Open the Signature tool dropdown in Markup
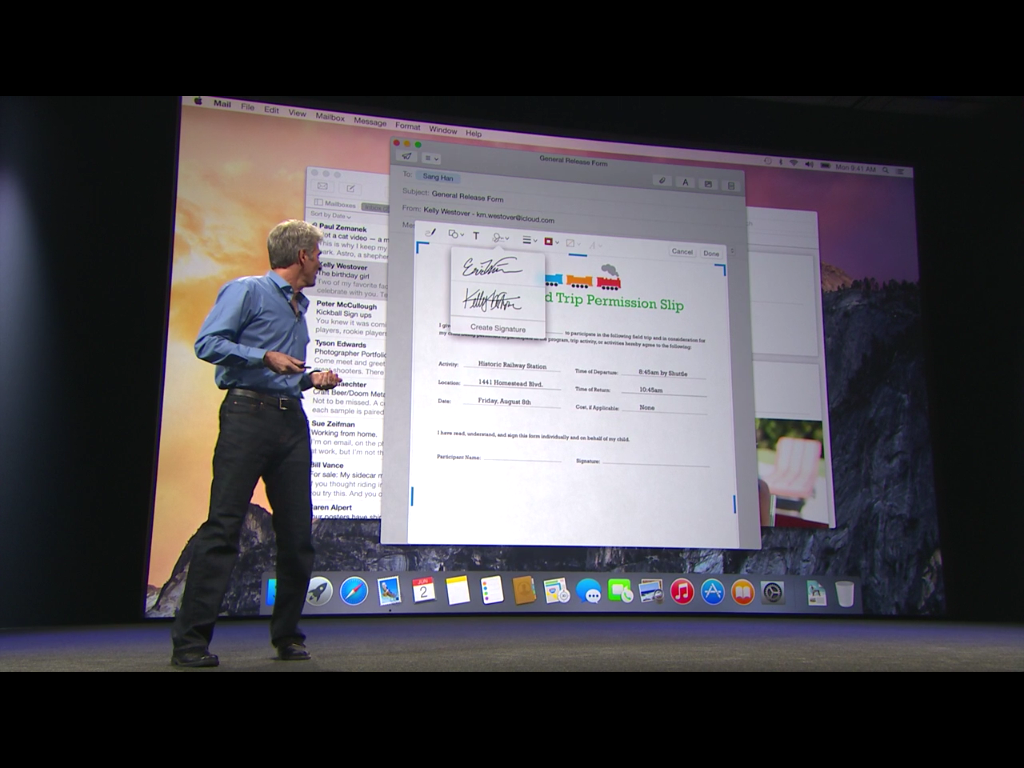1024x768 pixels. tap(501, 238)
